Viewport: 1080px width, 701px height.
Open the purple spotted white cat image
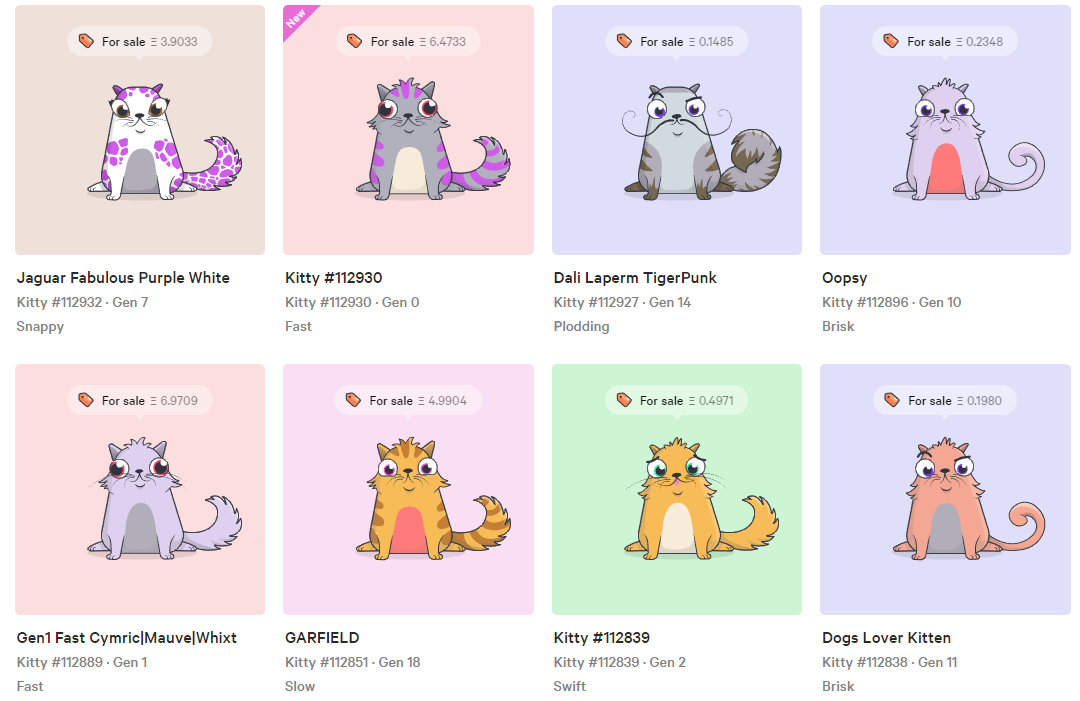pyautogui.click(x=164, y=141)
